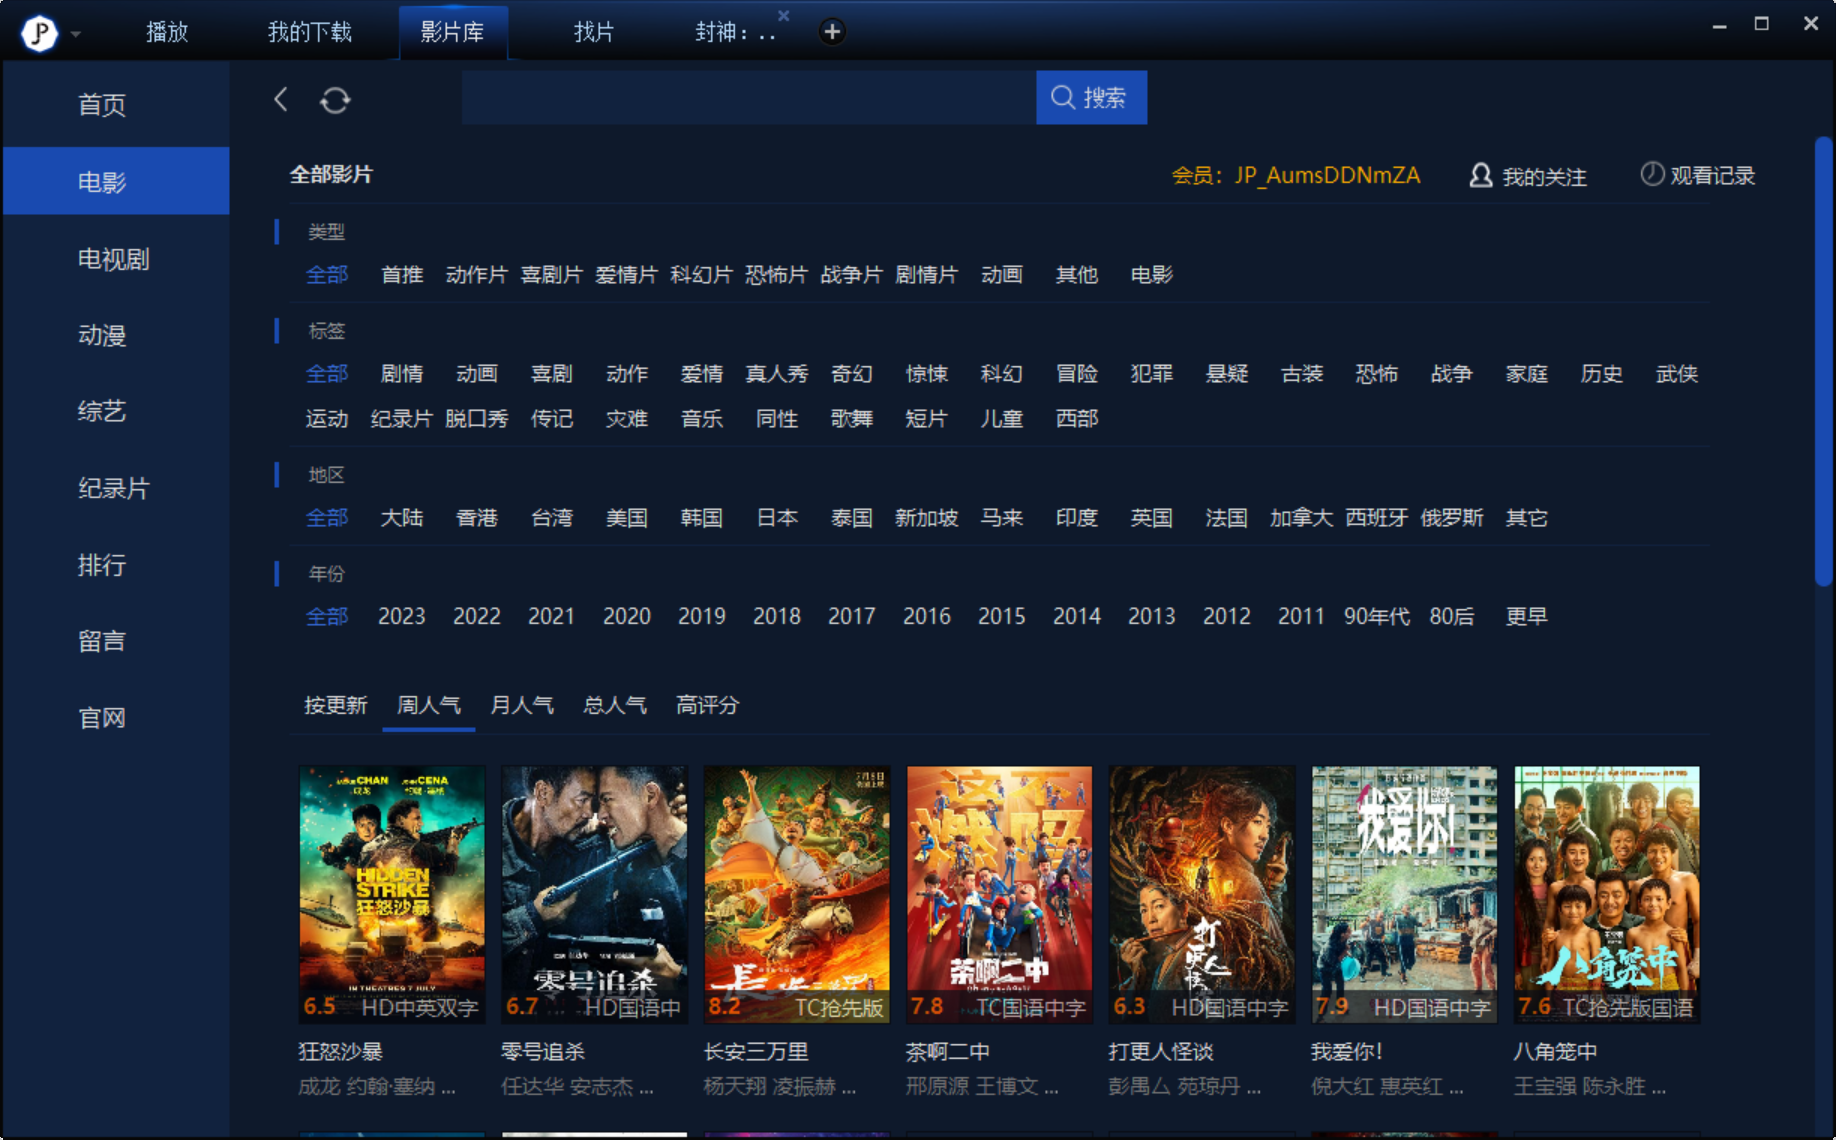Filter year by 2018
Screen dimensions: 1836x1140
click(777, 616)
